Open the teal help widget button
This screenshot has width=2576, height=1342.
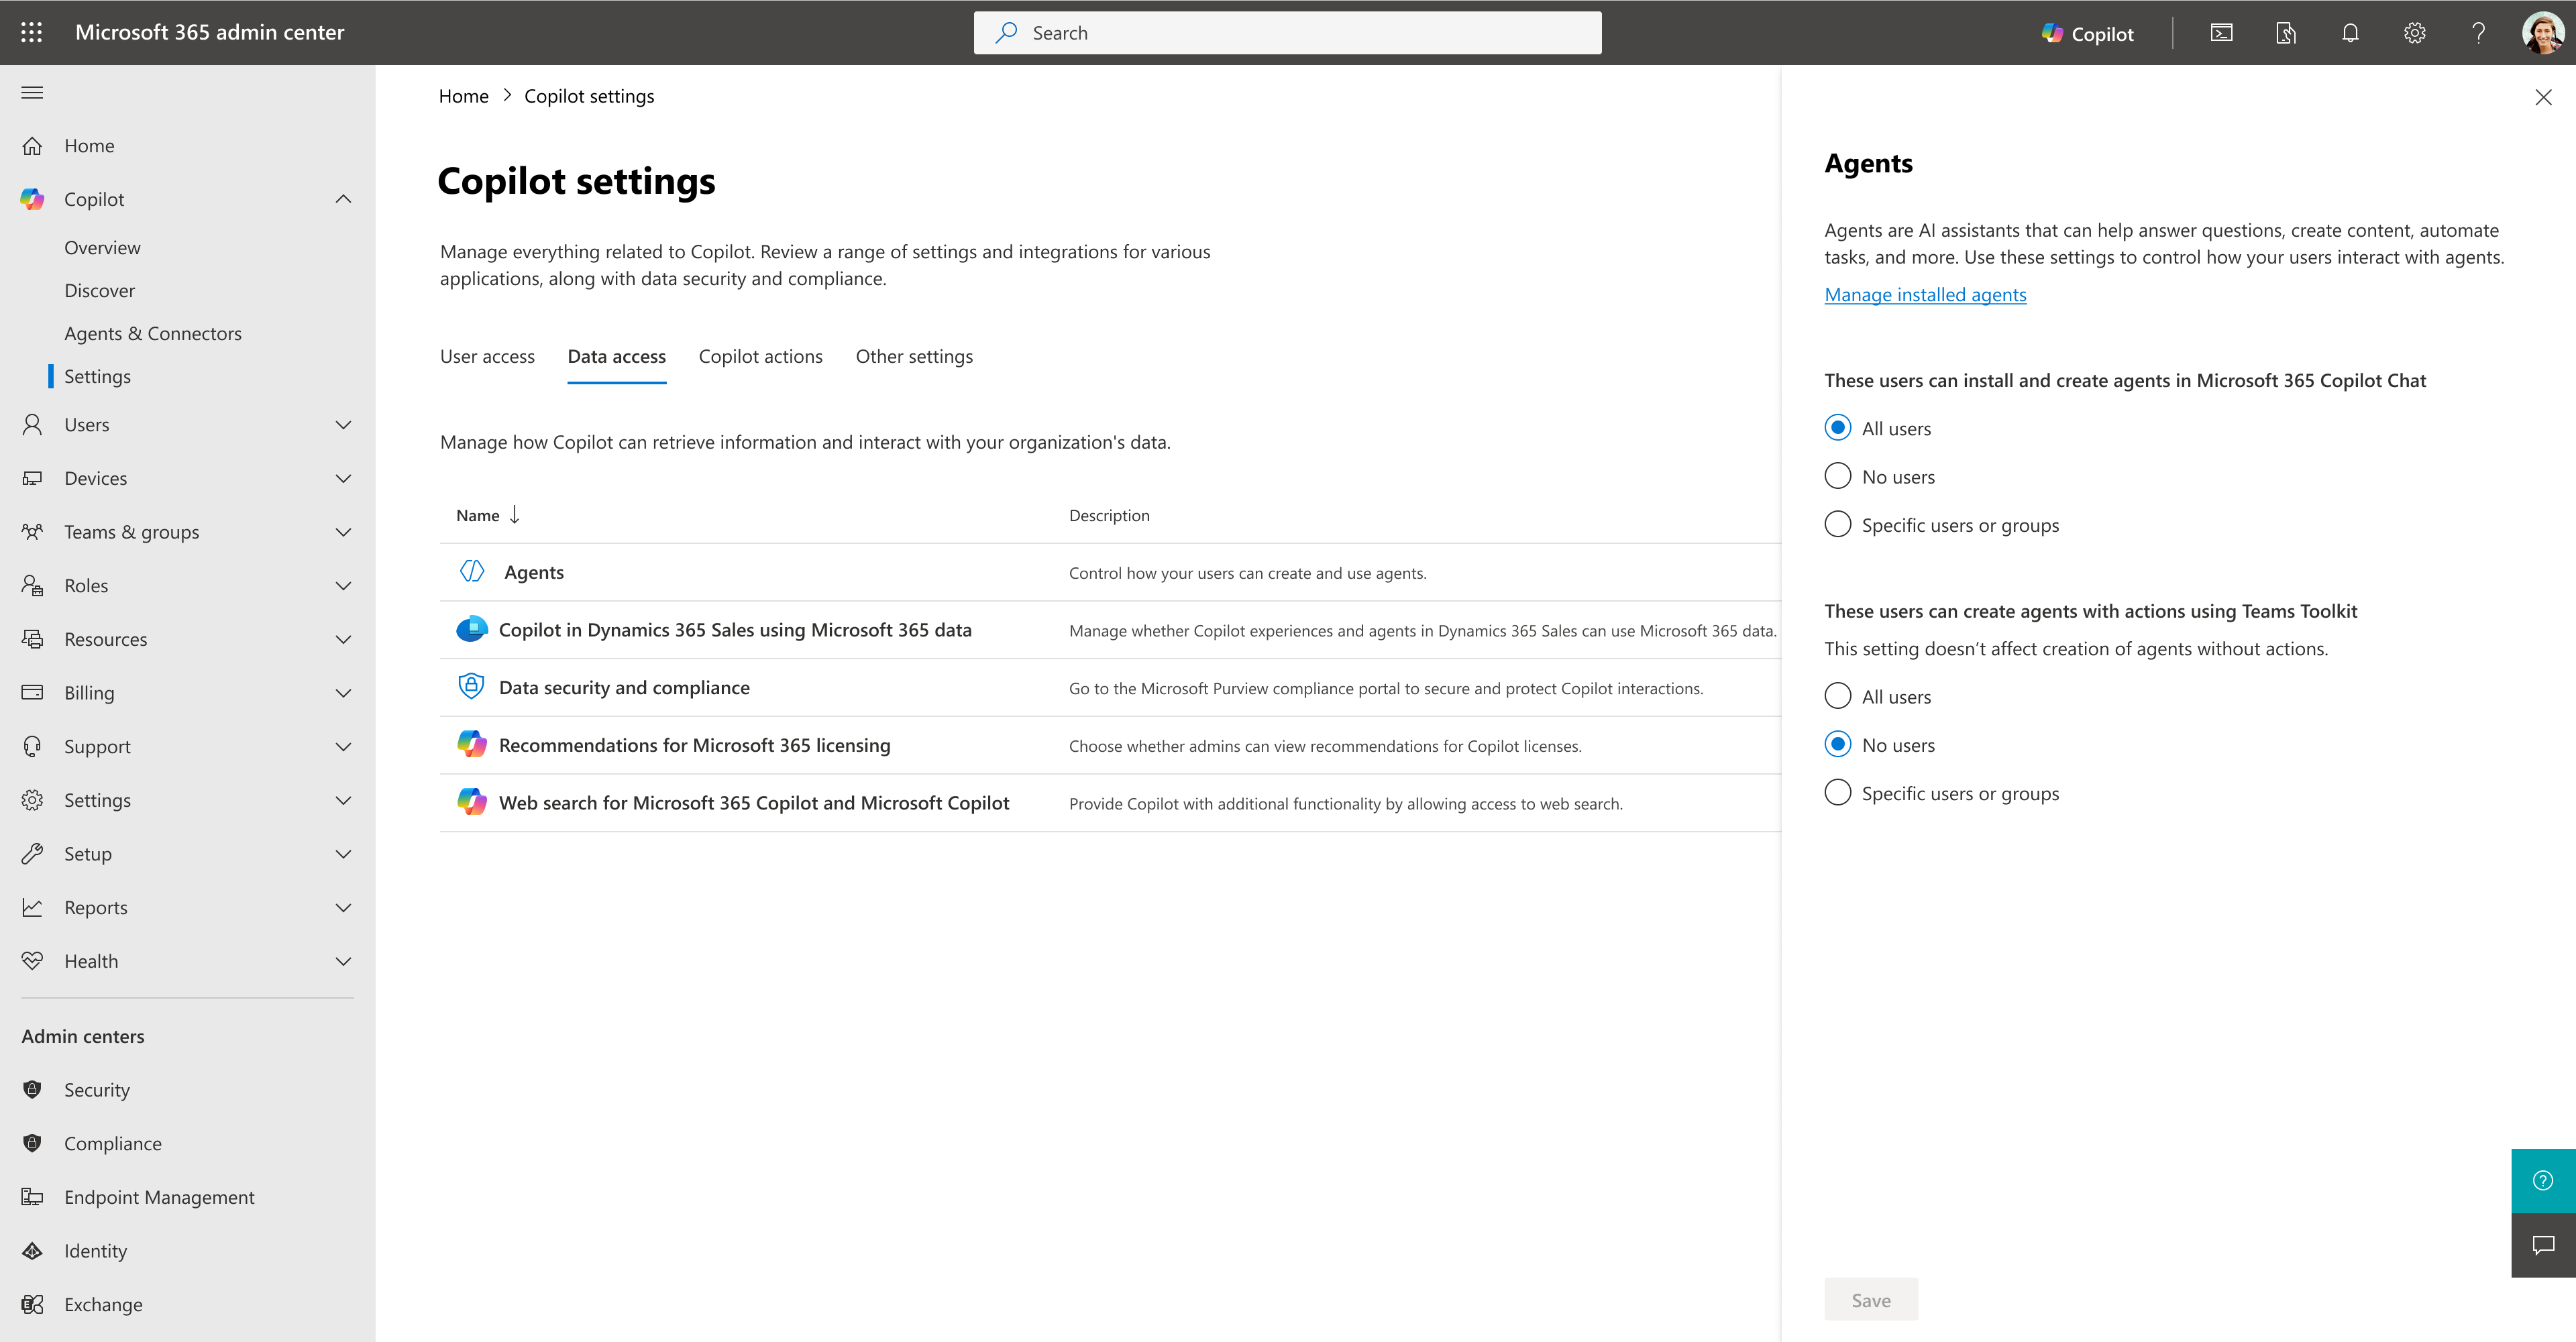[2543, 1181]
